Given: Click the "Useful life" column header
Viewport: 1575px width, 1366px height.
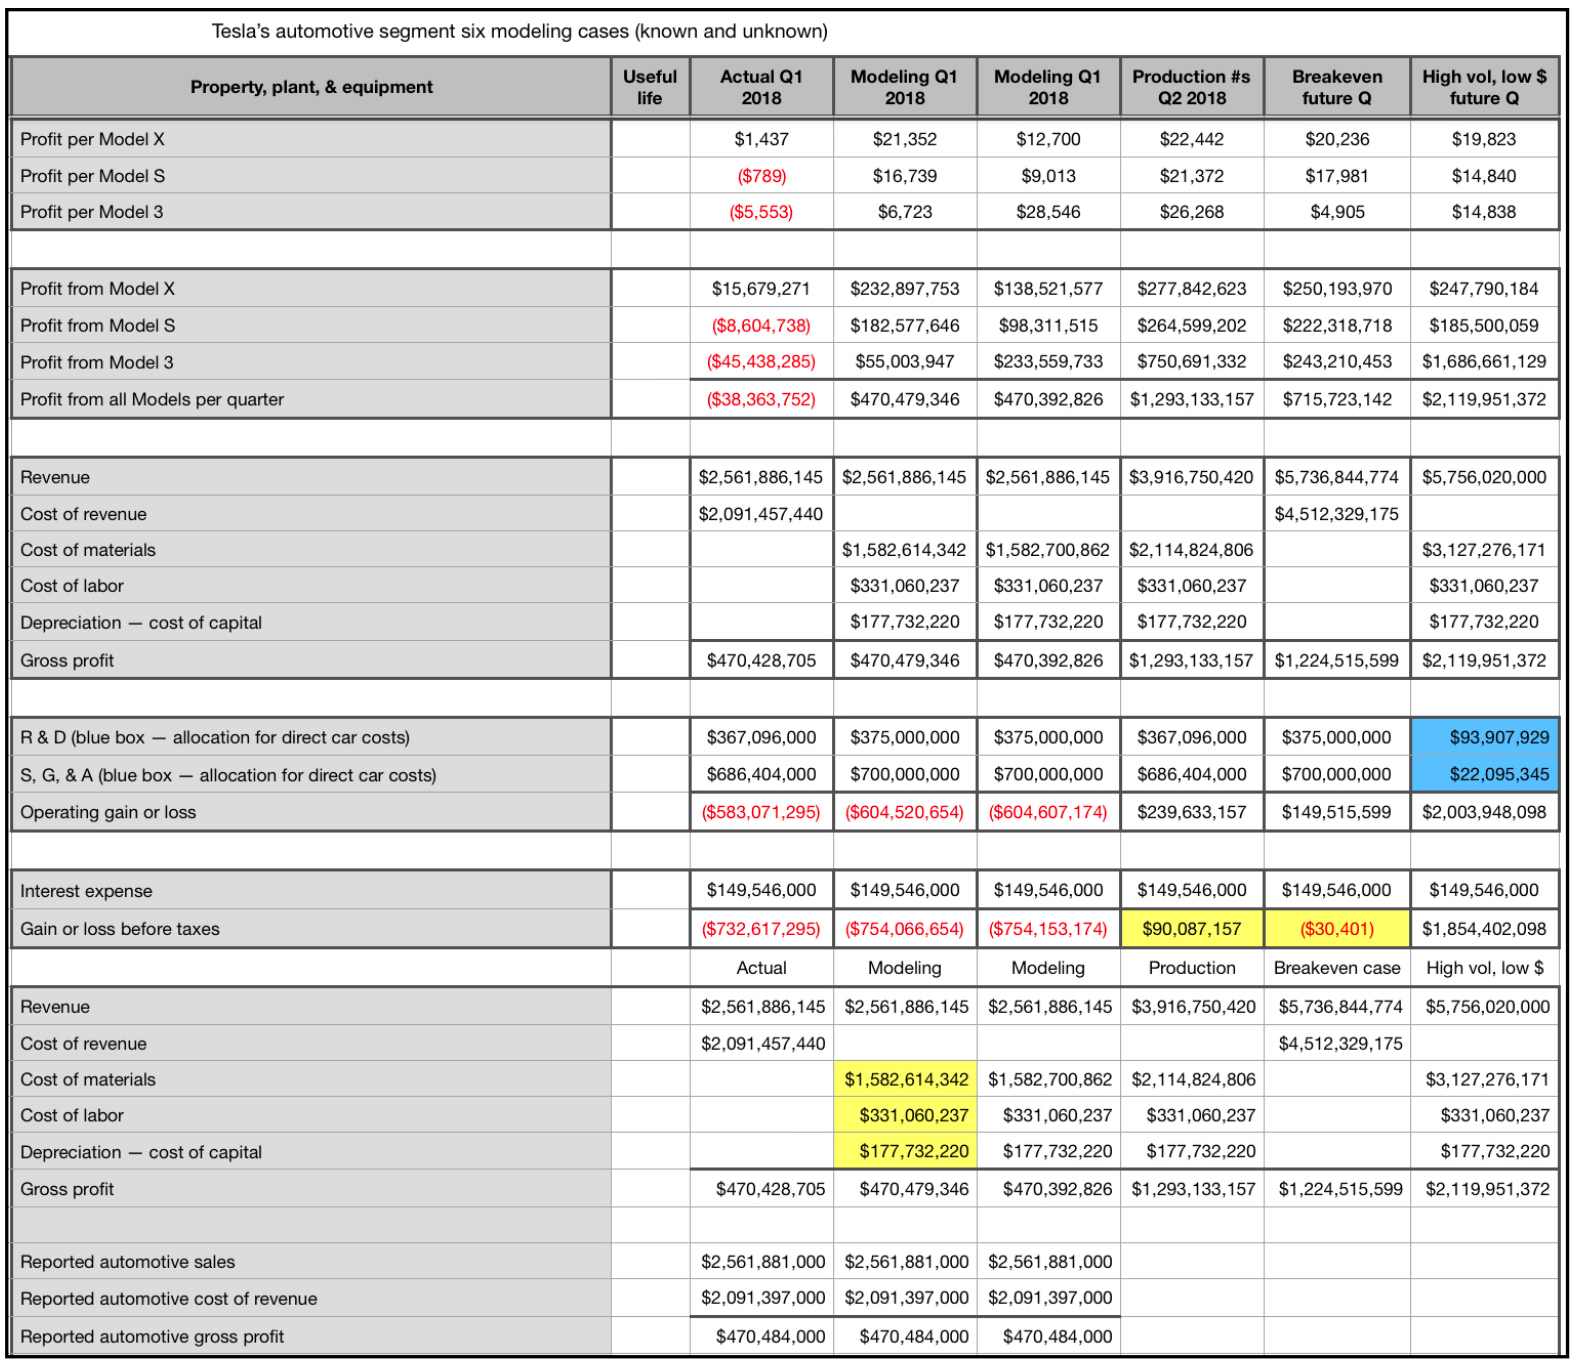Looking at the screenshot, I should 650,87.
